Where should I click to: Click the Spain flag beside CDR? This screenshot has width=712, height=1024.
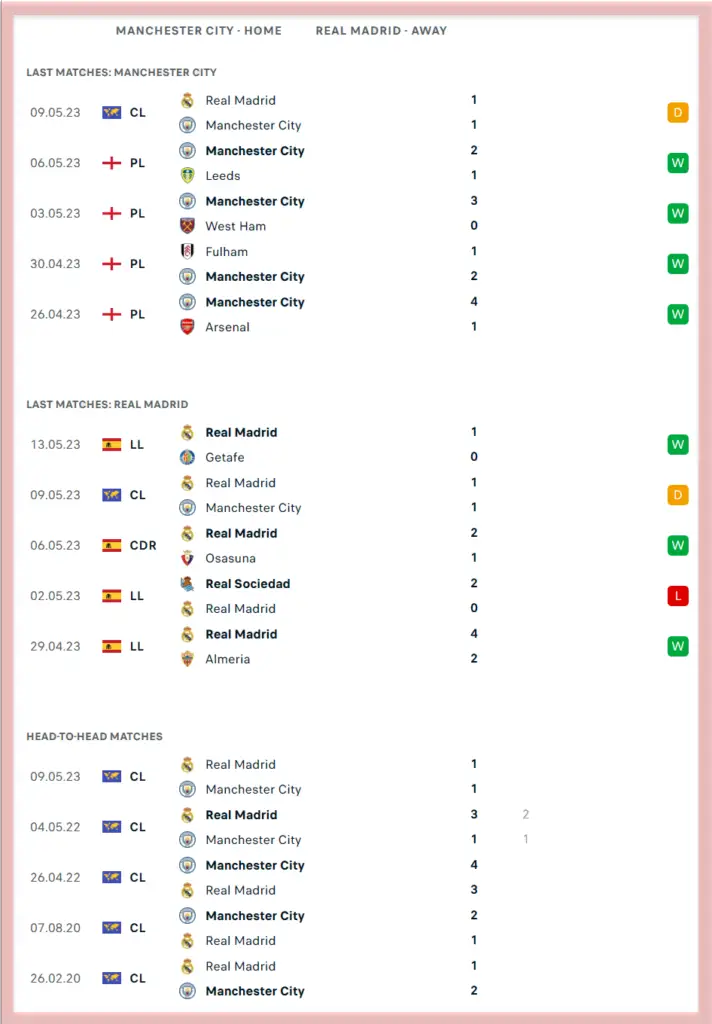pyautogui.click(x=112, y=546)
